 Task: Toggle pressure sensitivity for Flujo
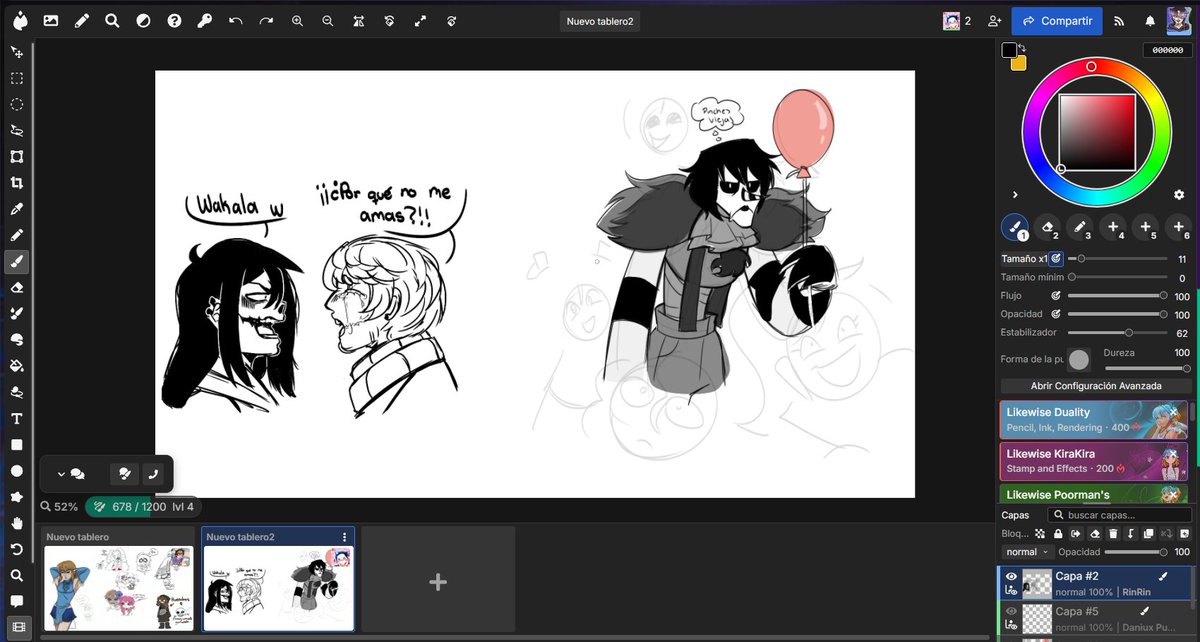[1055, 295]
